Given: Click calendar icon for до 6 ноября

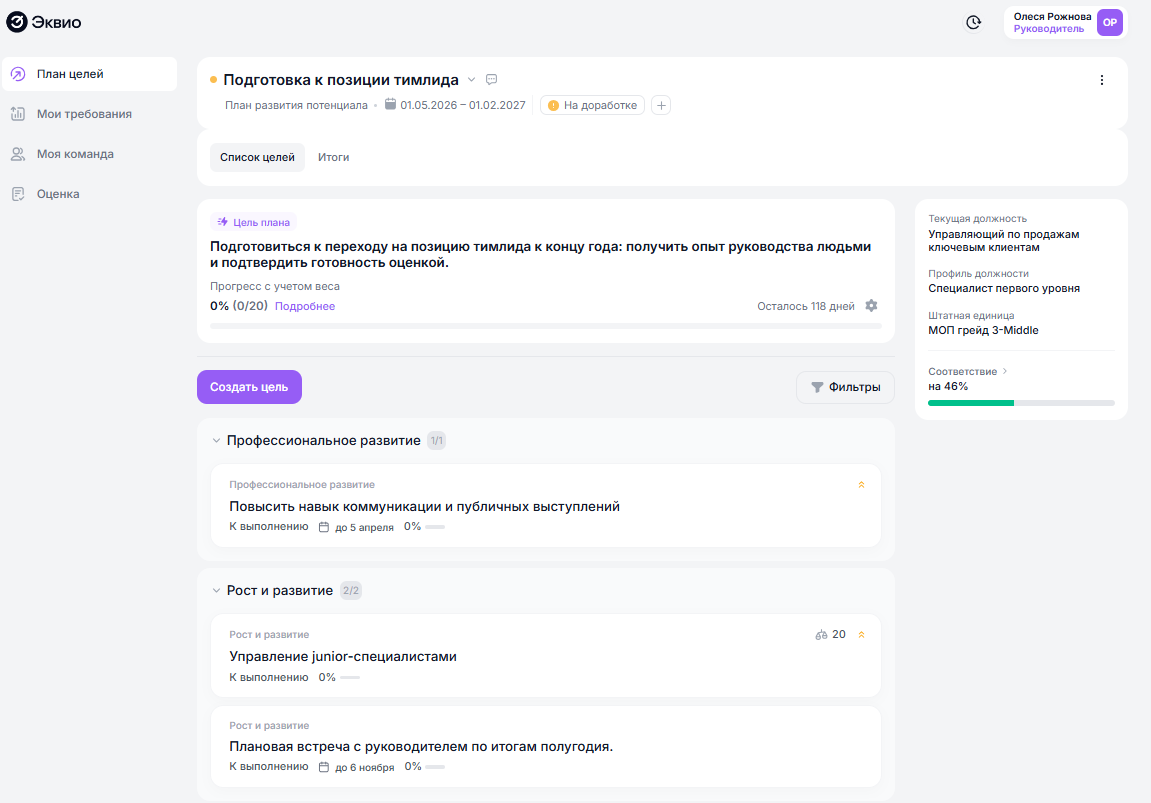Looking at the screenshot, I should 324,767.
